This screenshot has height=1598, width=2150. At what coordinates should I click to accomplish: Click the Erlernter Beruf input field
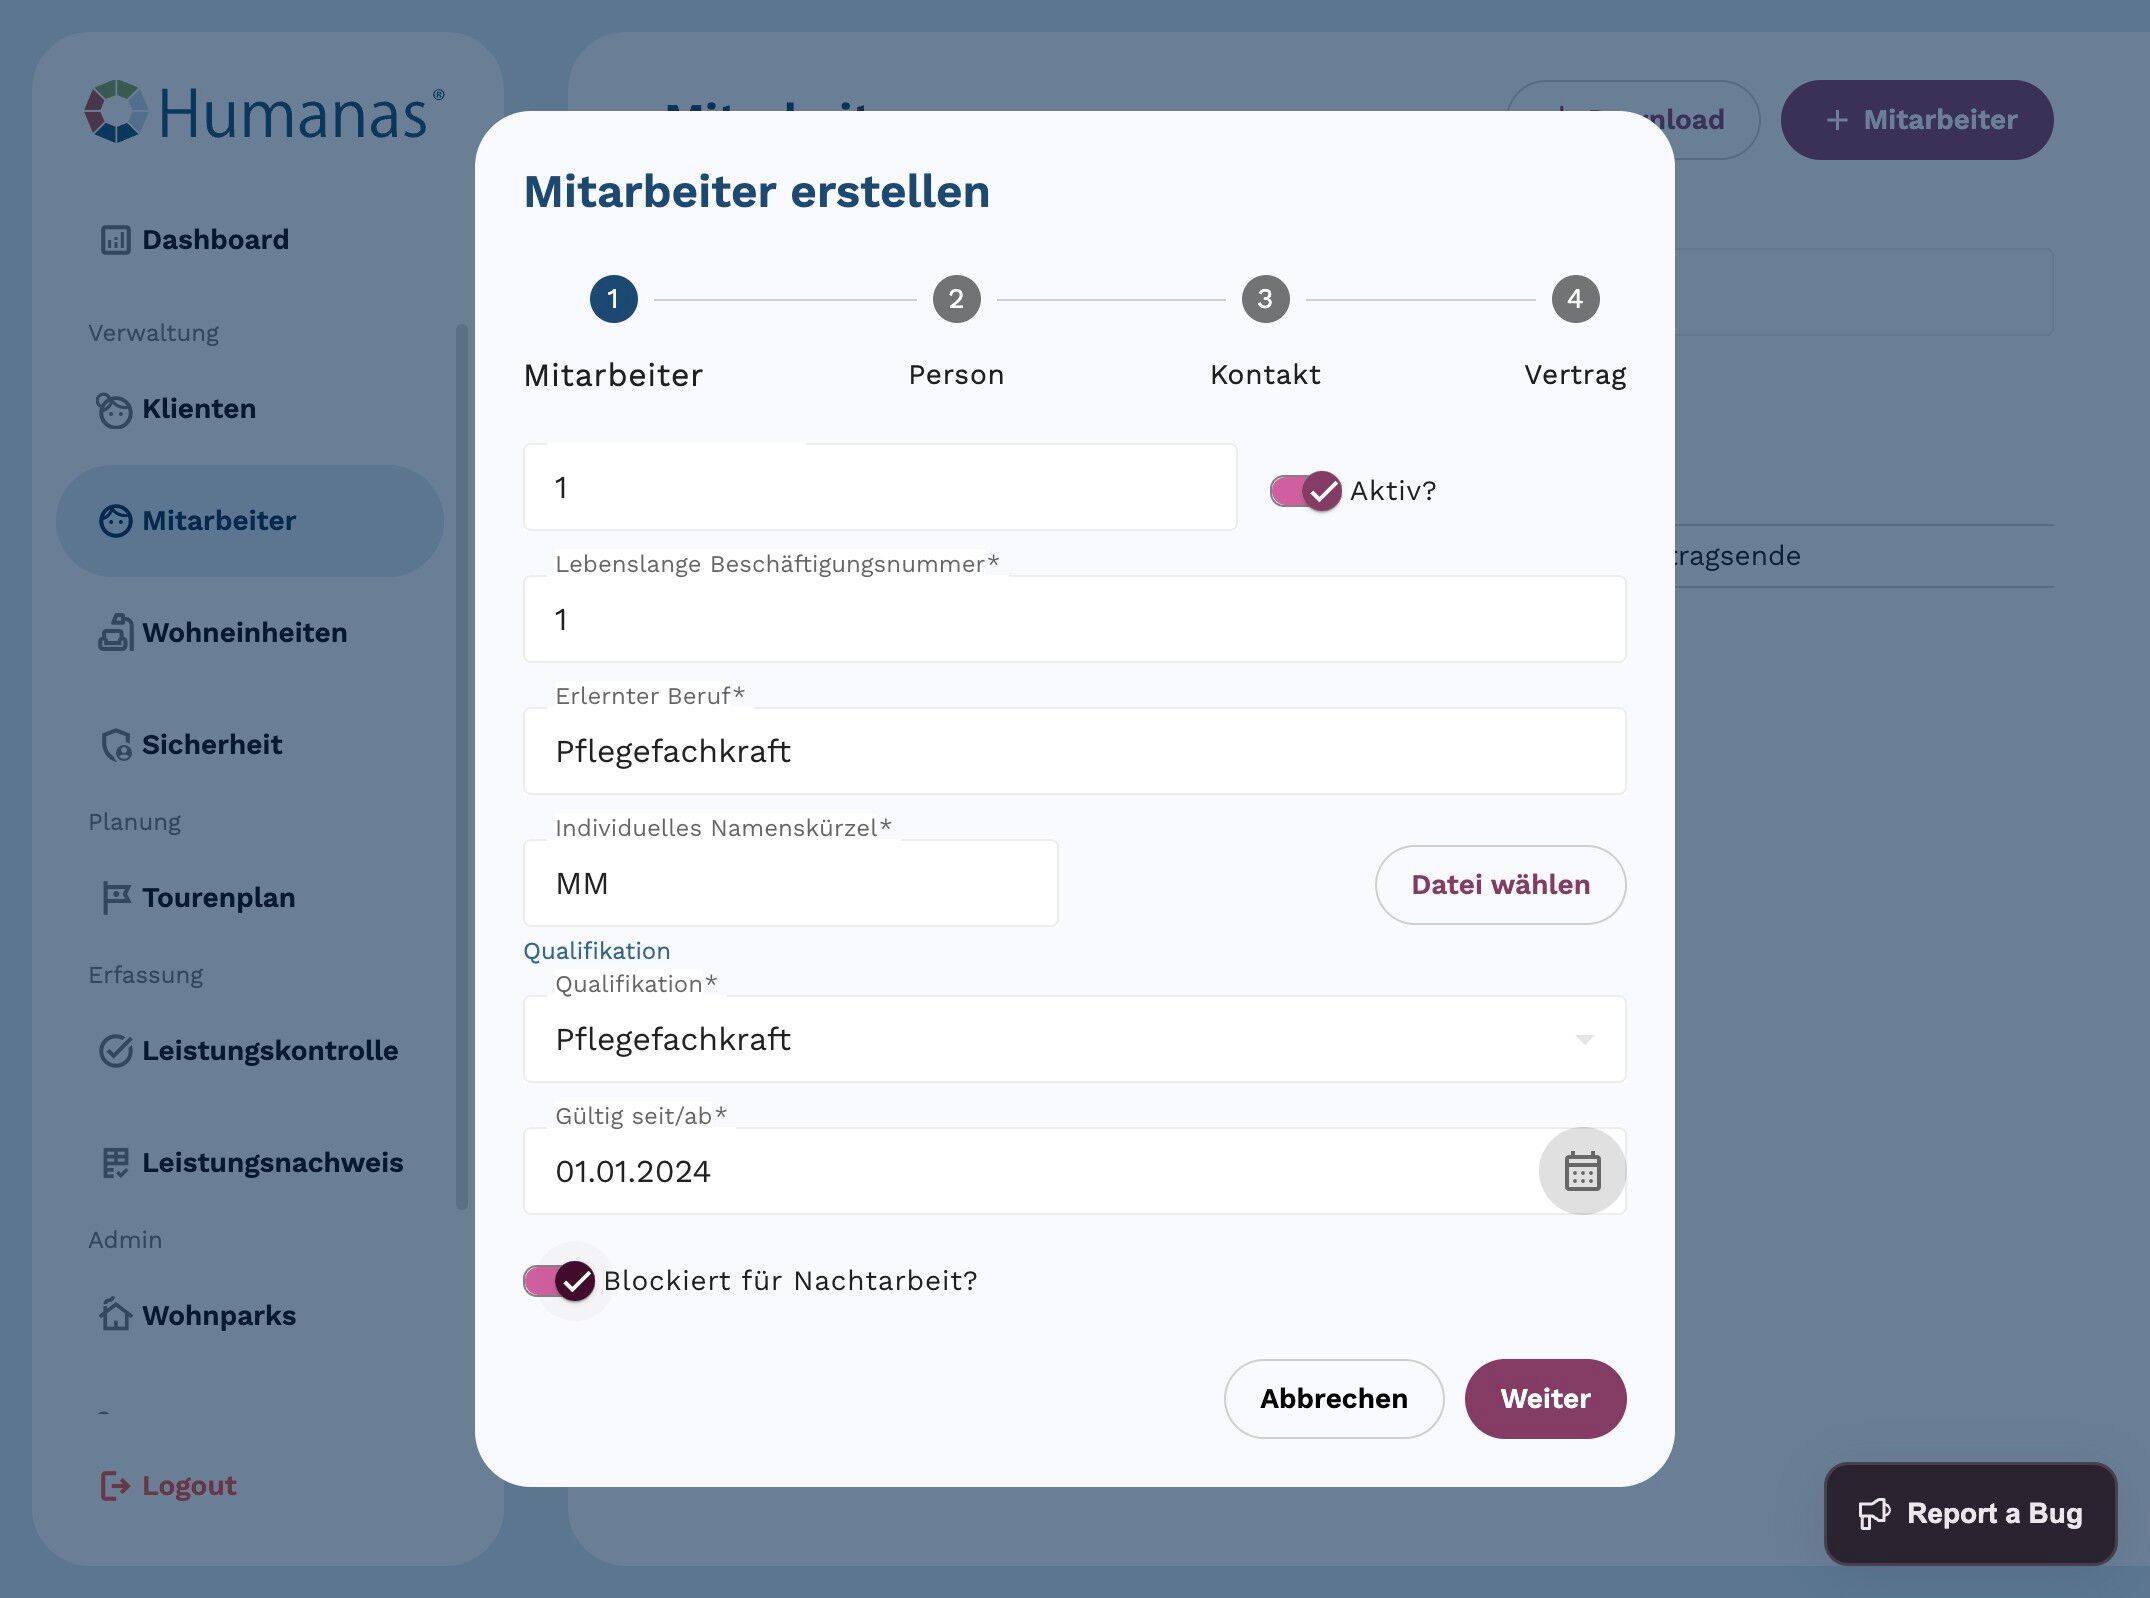(x=1075, y=751)
